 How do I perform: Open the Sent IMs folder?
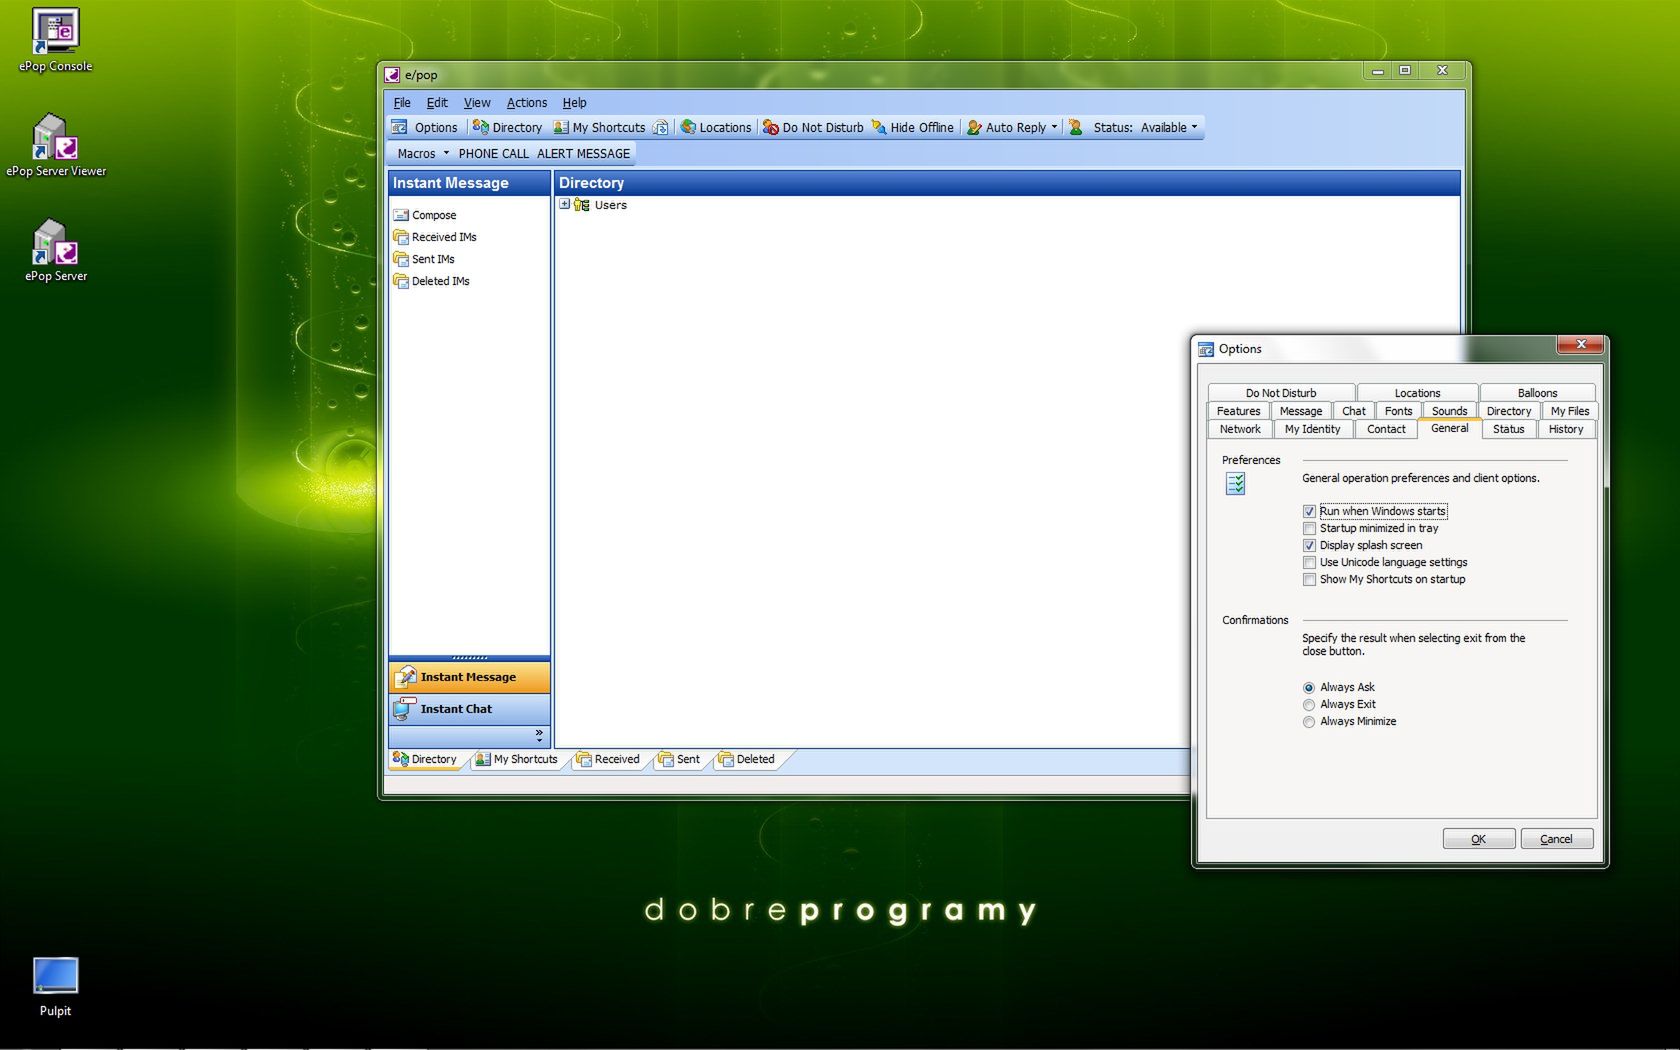424,259
